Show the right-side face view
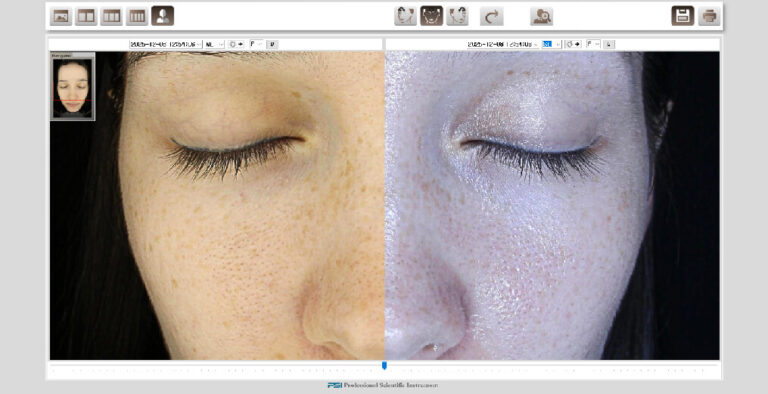768x394 pixels. click(x=457, y=16)
